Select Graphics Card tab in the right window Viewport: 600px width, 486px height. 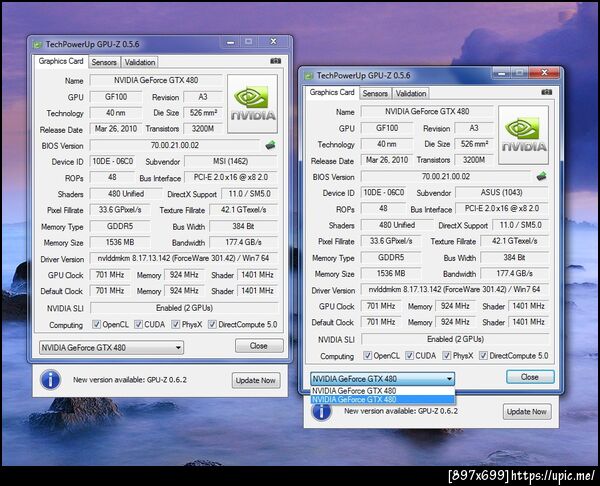tap(332, 92)
